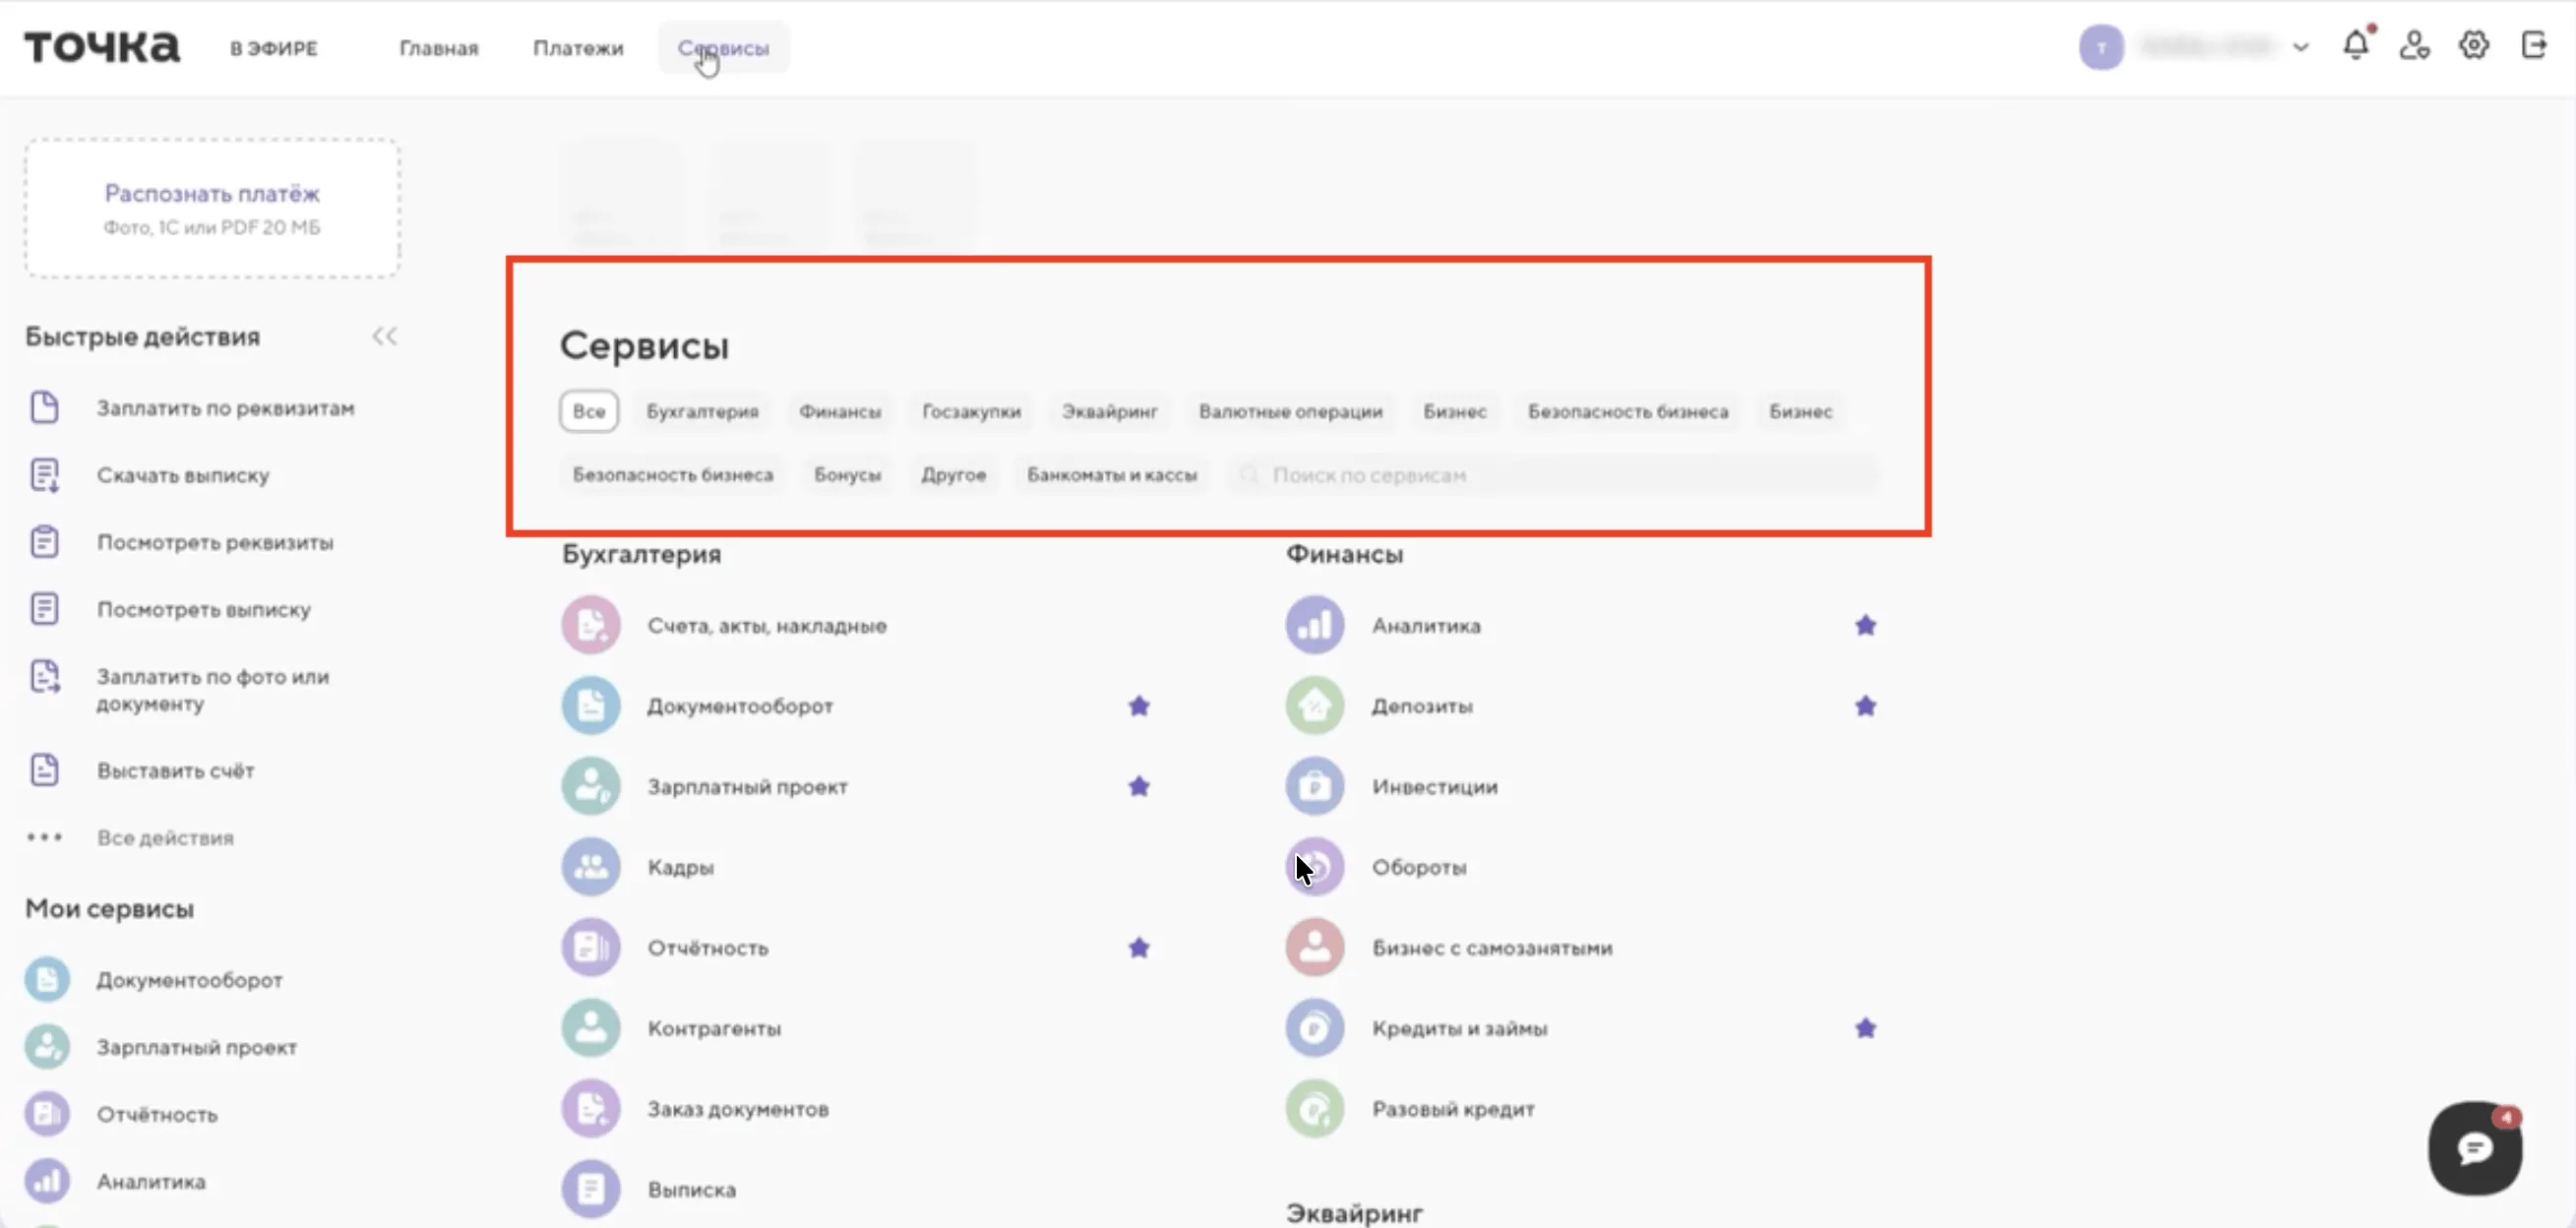Toggle the star next to Отчётность

[1138, 948]
